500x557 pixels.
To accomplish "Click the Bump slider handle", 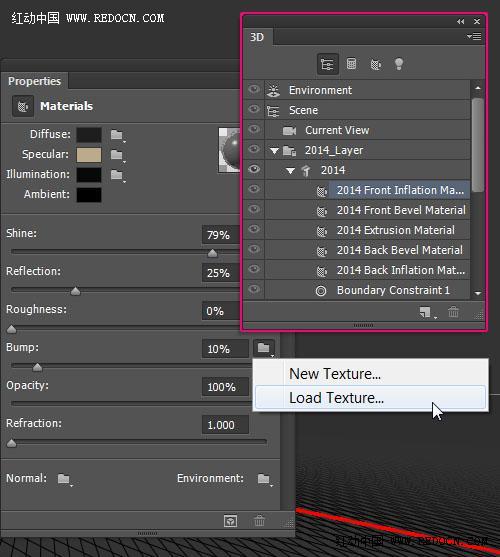I will tap(37, 367).
